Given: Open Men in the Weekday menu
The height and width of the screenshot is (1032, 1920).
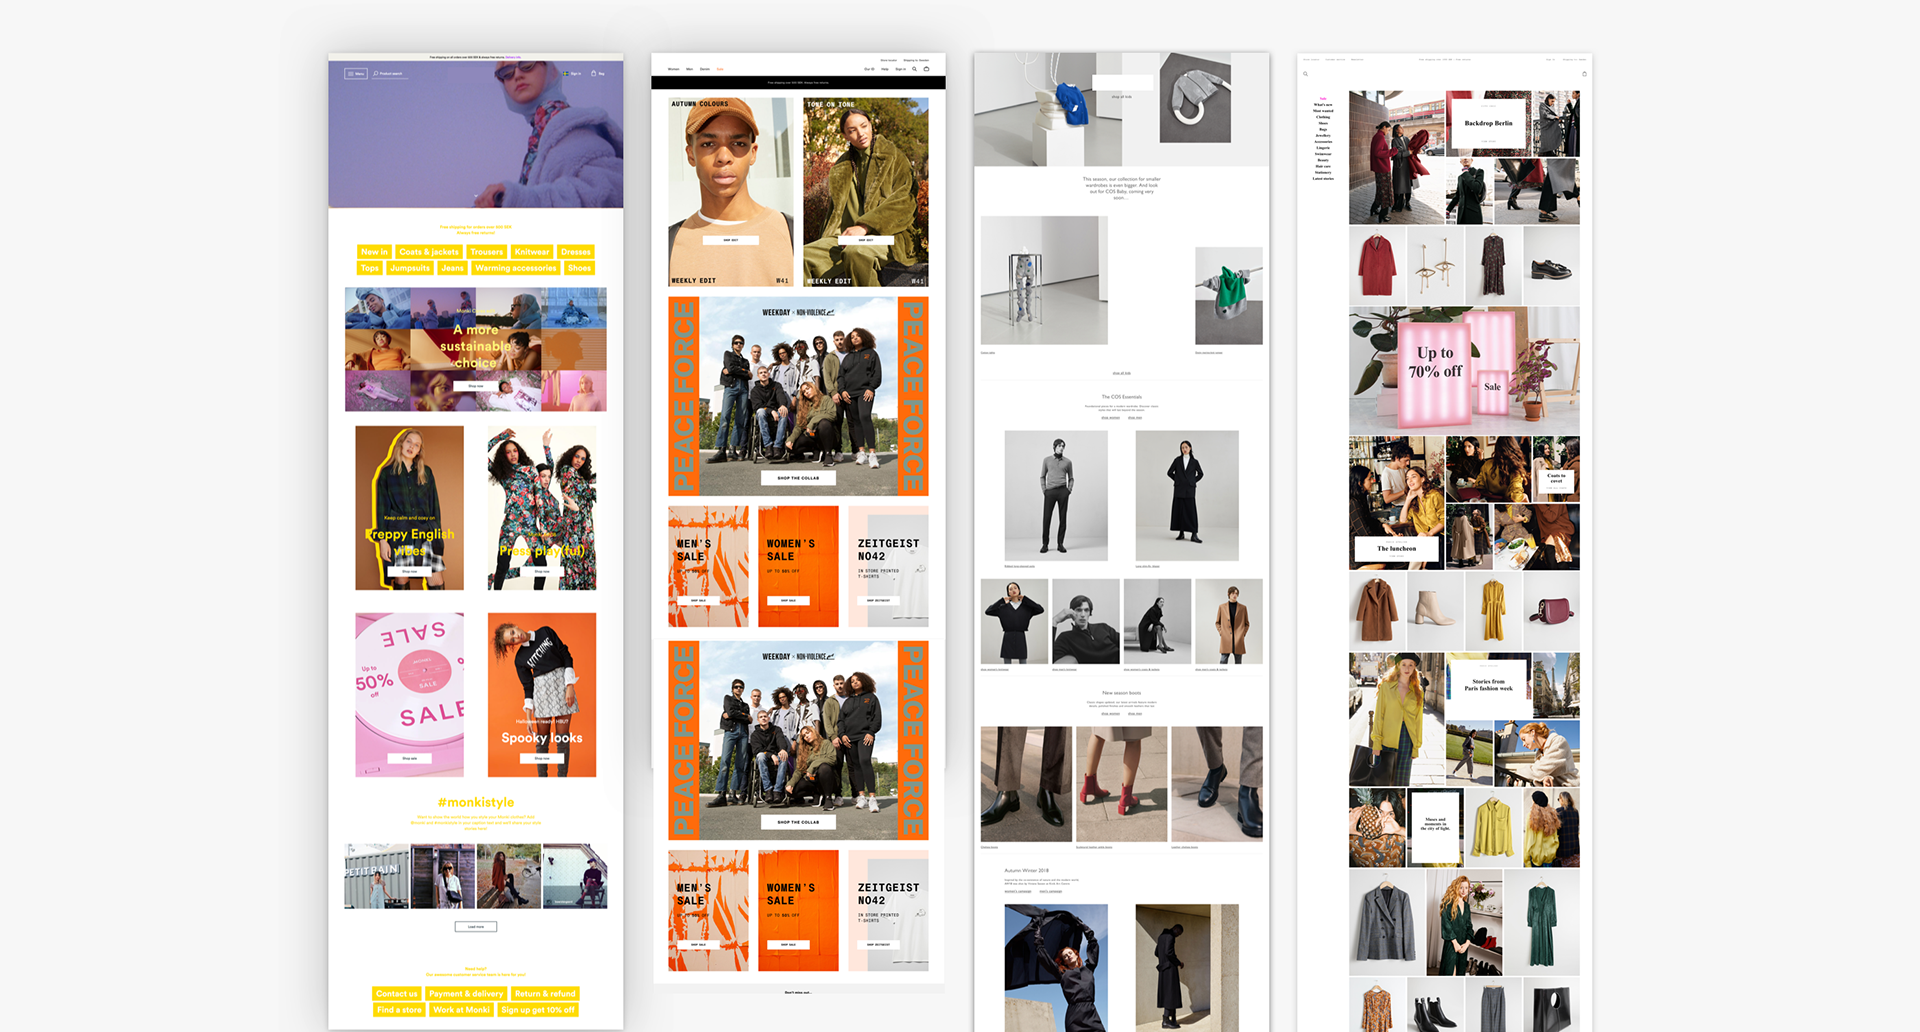Looking at the screenshot, I should pos(690,69).
